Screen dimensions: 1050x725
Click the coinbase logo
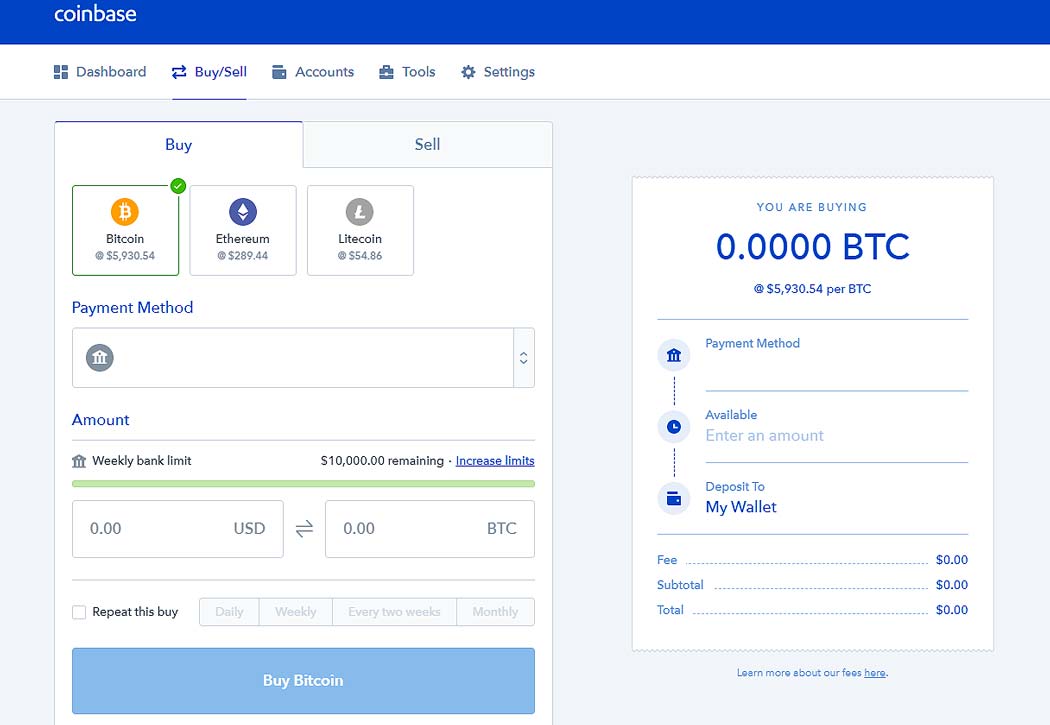(x=95, y=13)
